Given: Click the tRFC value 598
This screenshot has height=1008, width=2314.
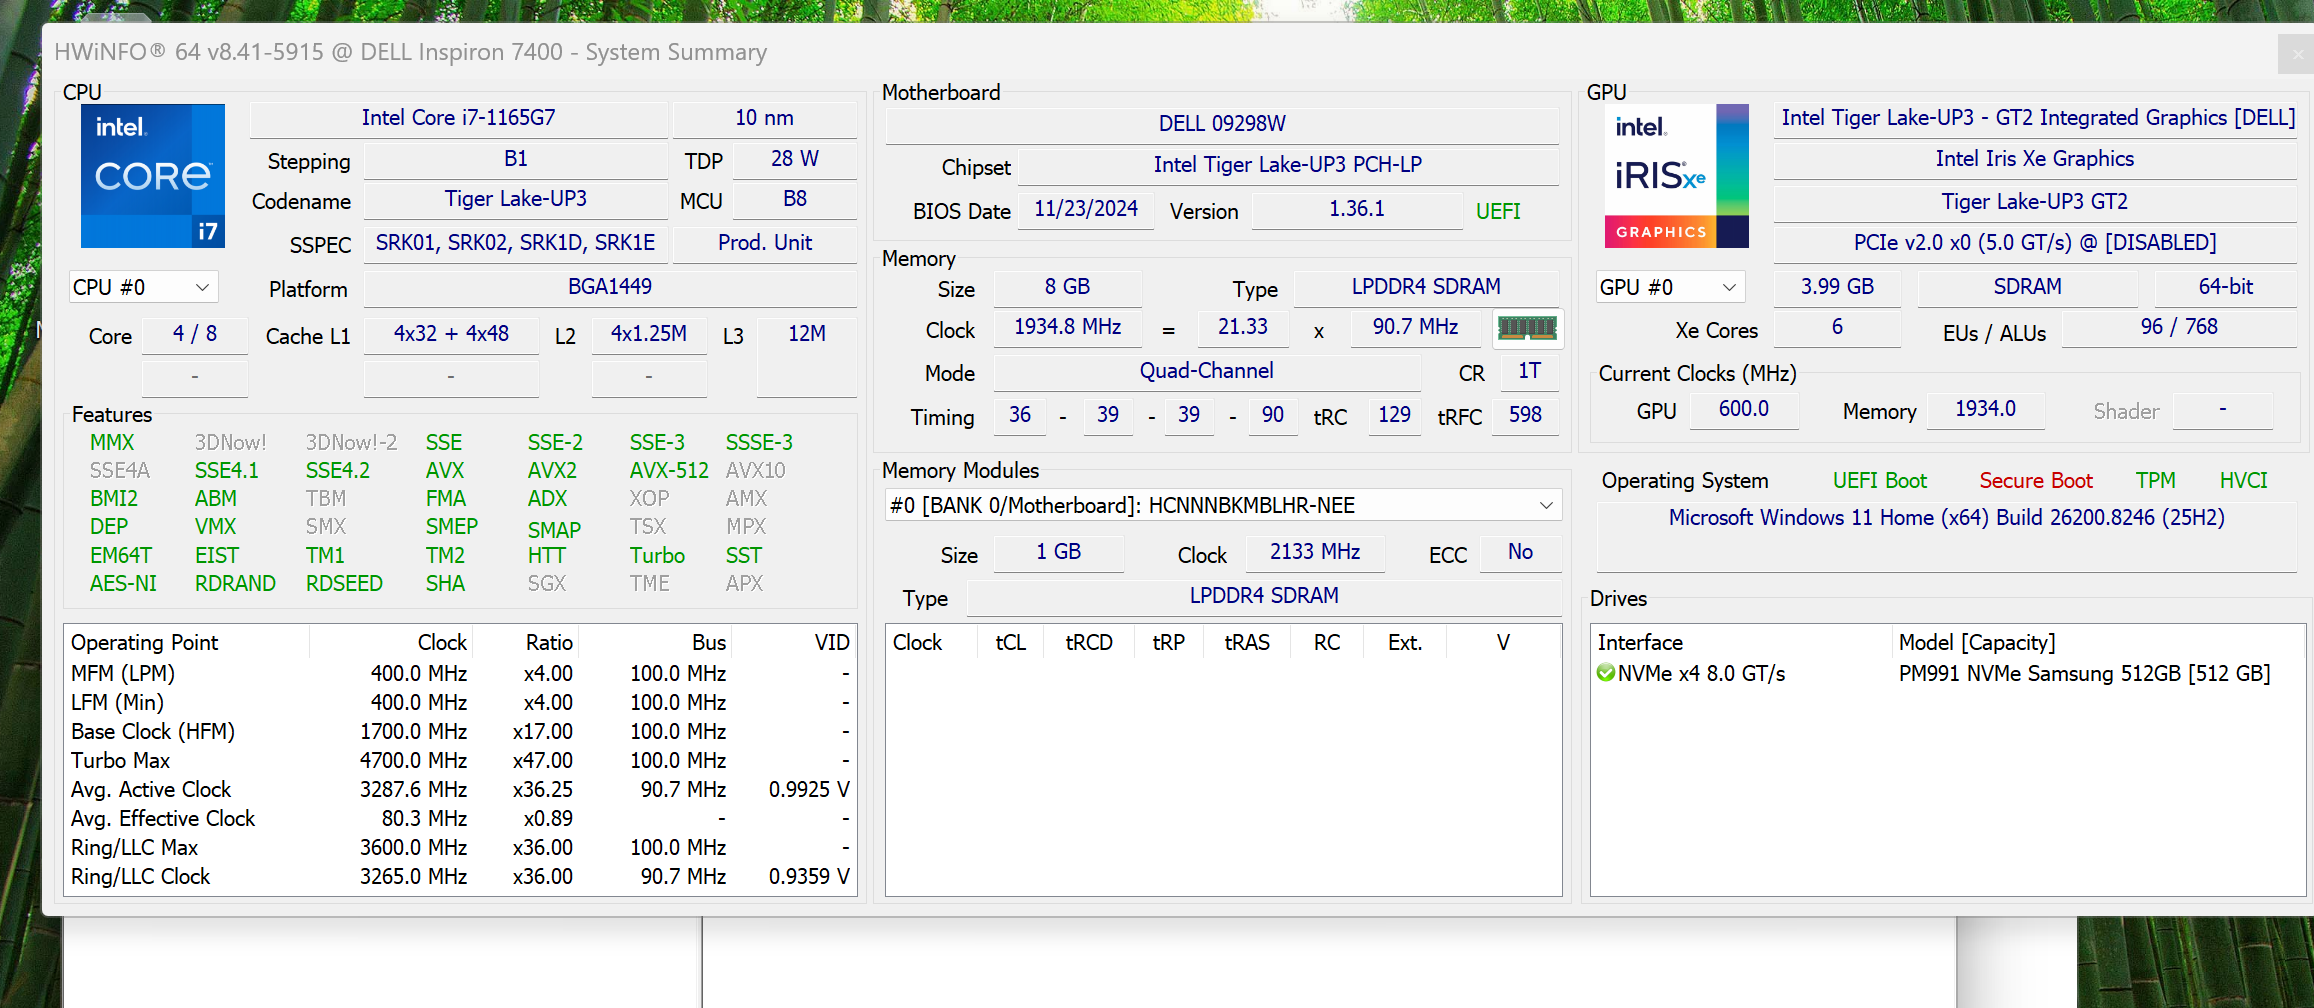Looking at the screenshot, I should point(1525,416).
